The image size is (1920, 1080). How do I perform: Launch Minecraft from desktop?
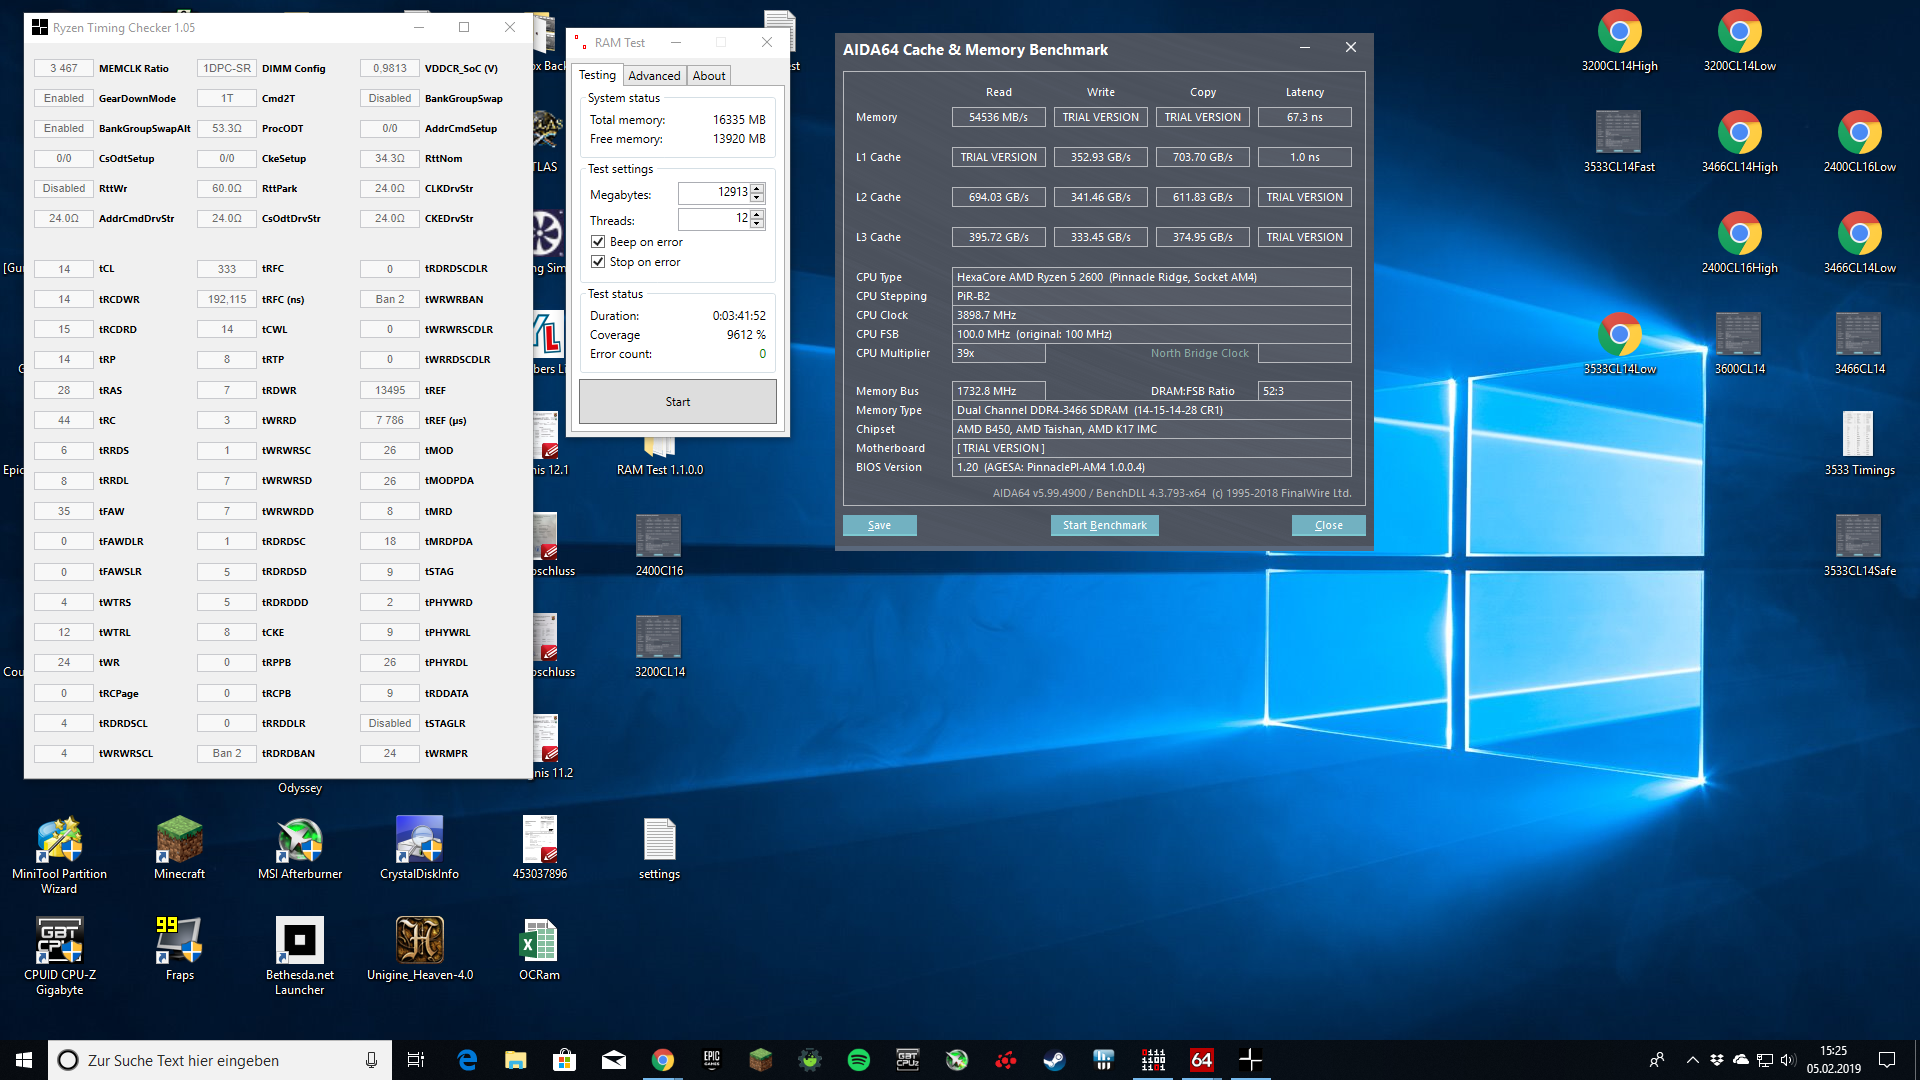pos(179,842)
